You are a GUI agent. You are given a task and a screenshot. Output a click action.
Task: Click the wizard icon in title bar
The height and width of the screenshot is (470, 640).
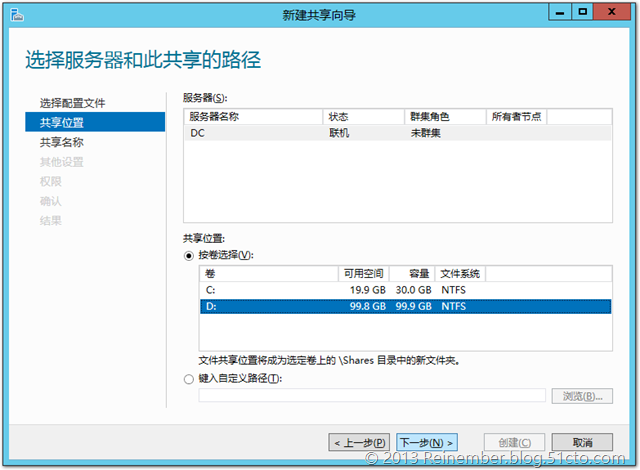17,16
